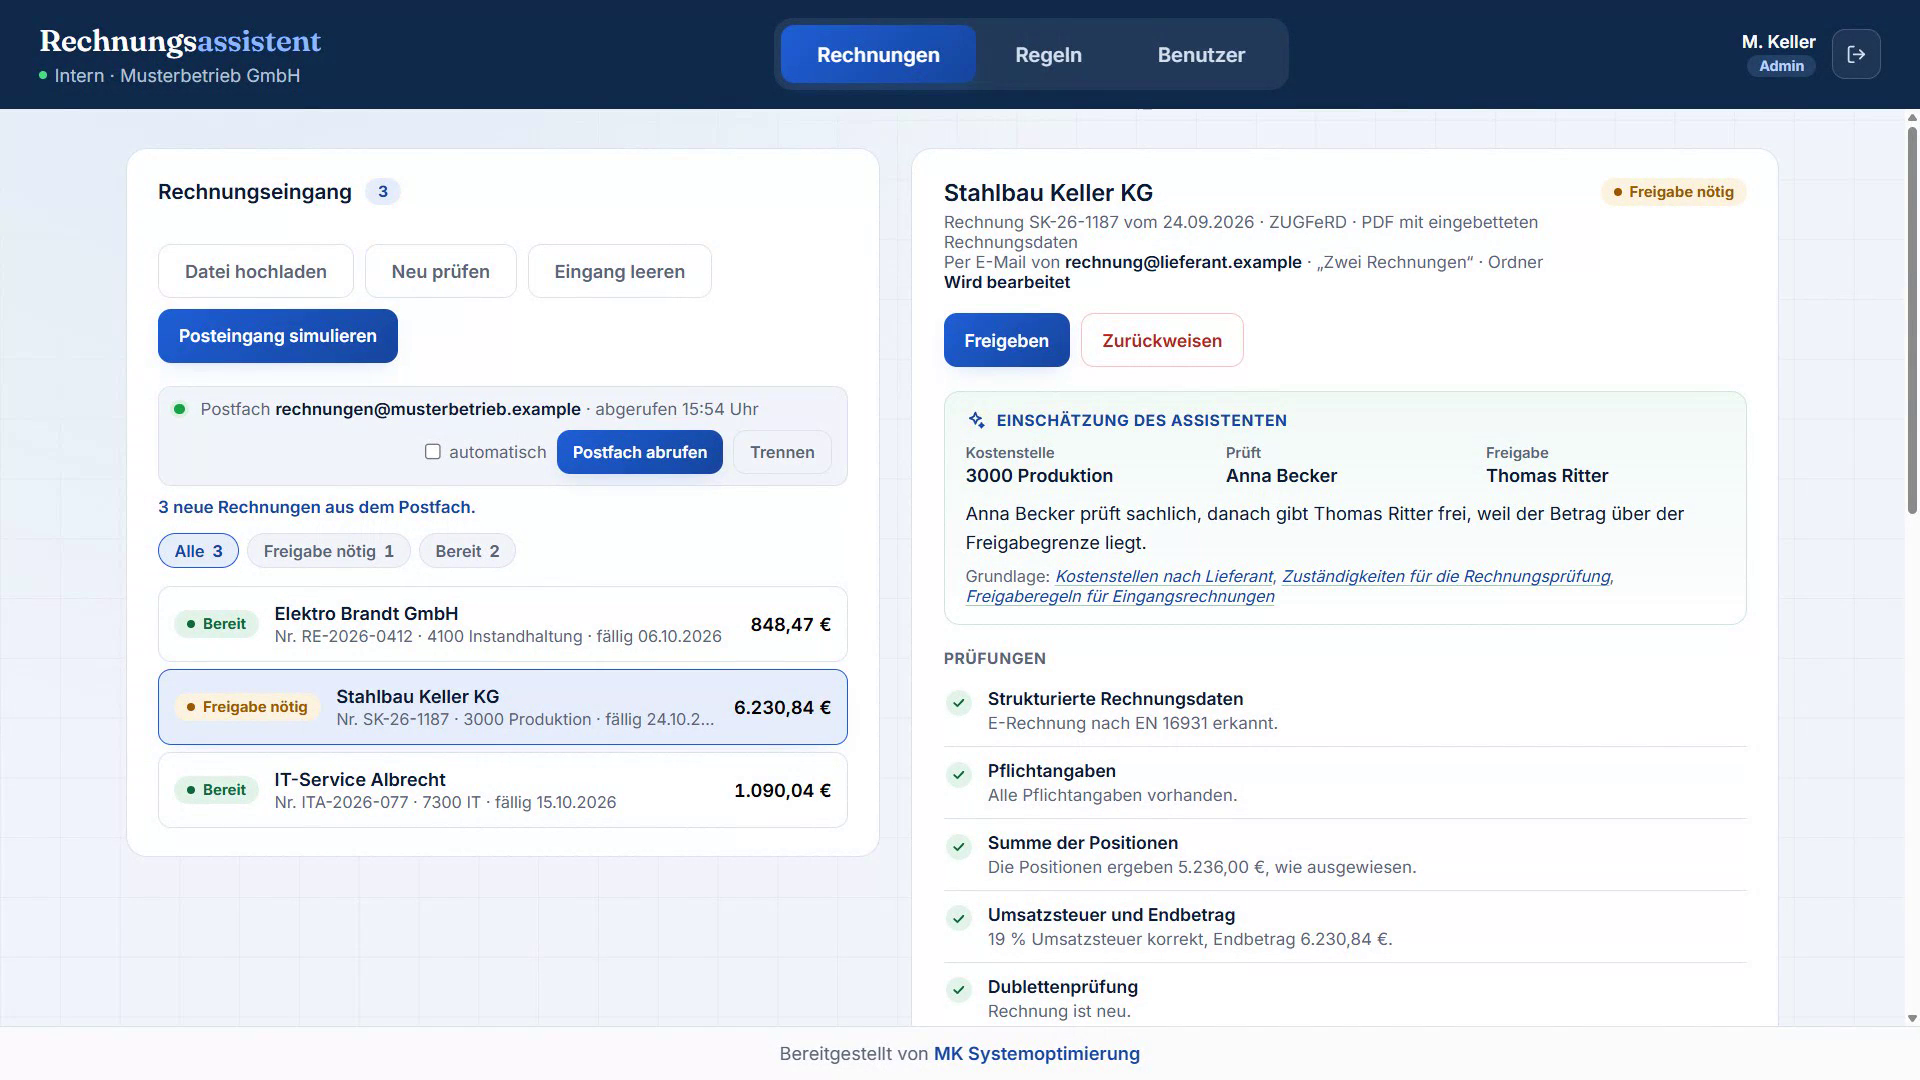Click the Admin role badge
The image size is (1920, 1080).
coord(1781,66)
